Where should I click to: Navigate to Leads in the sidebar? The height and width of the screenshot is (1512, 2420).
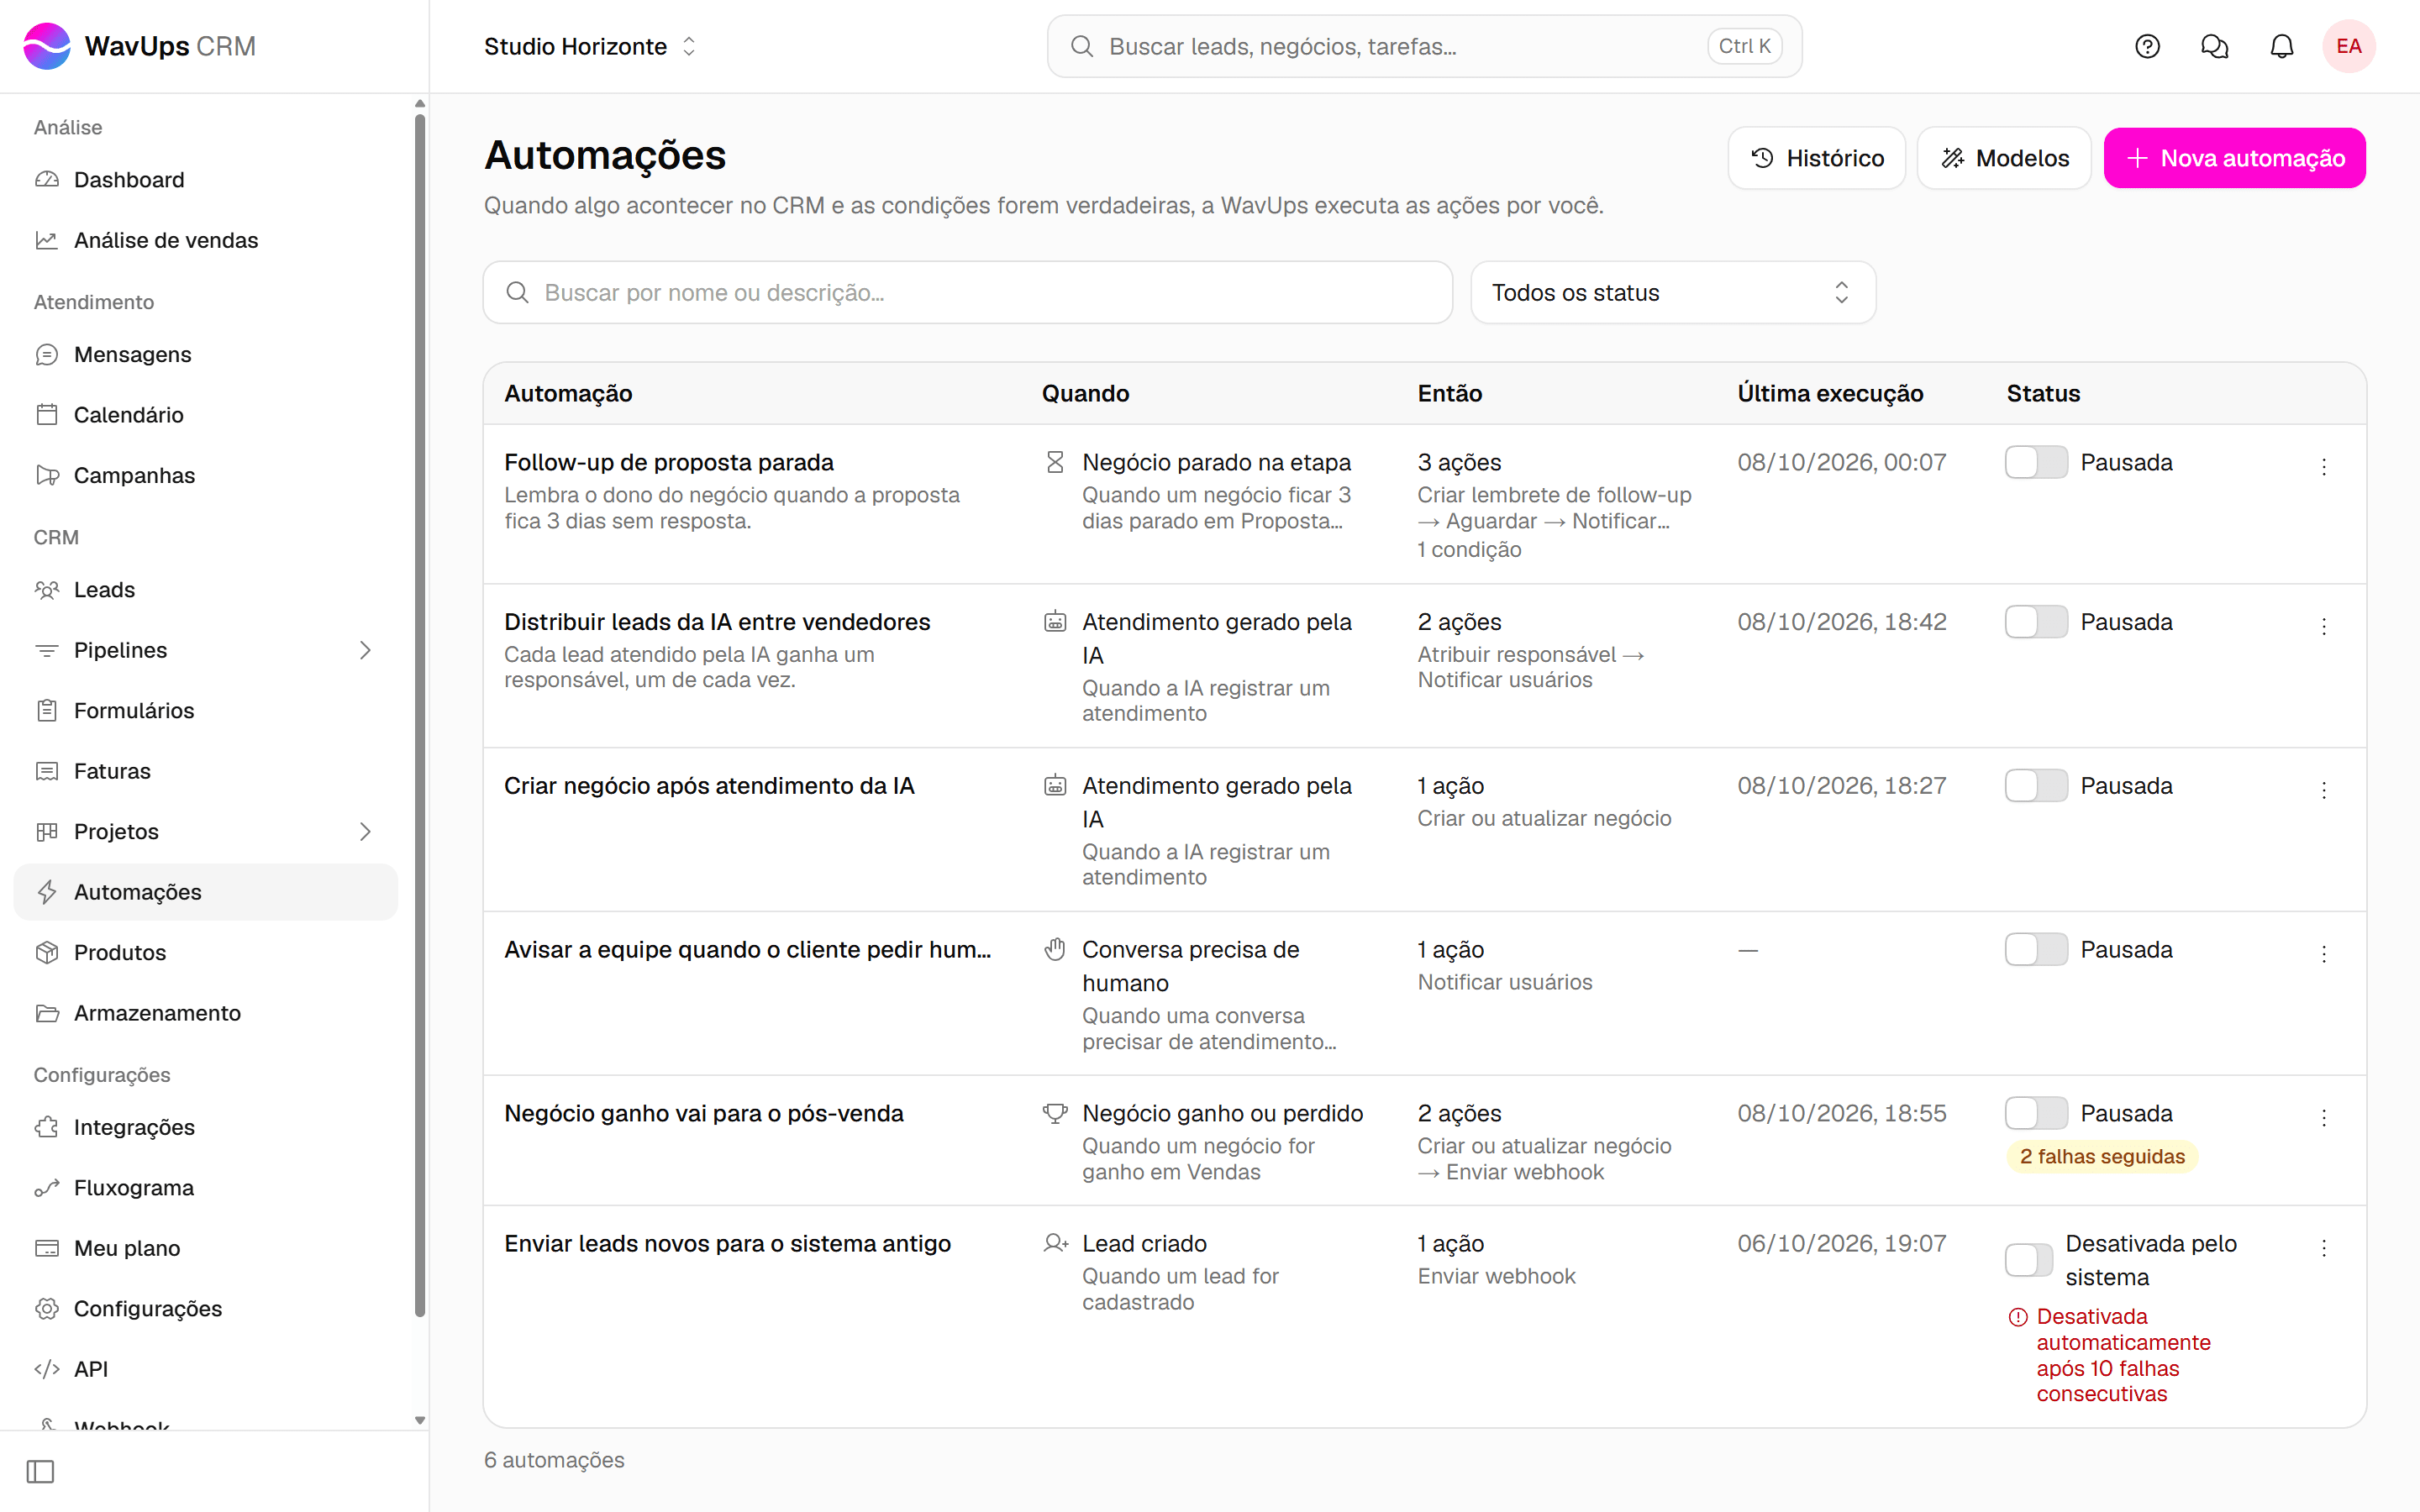(206, 589)
